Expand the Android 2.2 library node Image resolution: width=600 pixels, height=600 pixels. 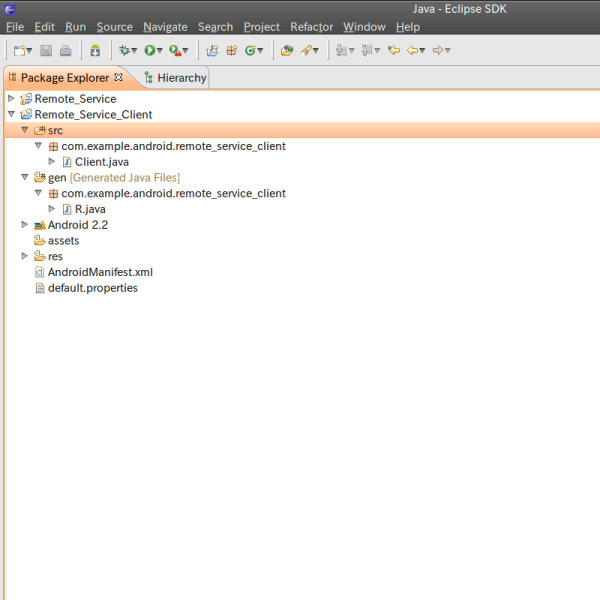(x=24, y=224)
